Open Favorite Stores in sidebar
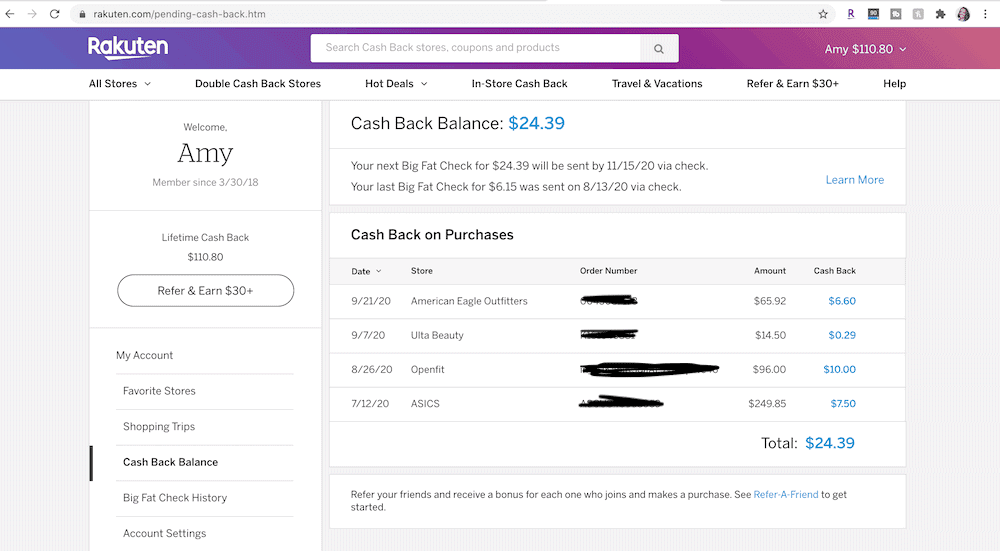The height and width of the screenshot is (551, 1000). tap(159, 391)
